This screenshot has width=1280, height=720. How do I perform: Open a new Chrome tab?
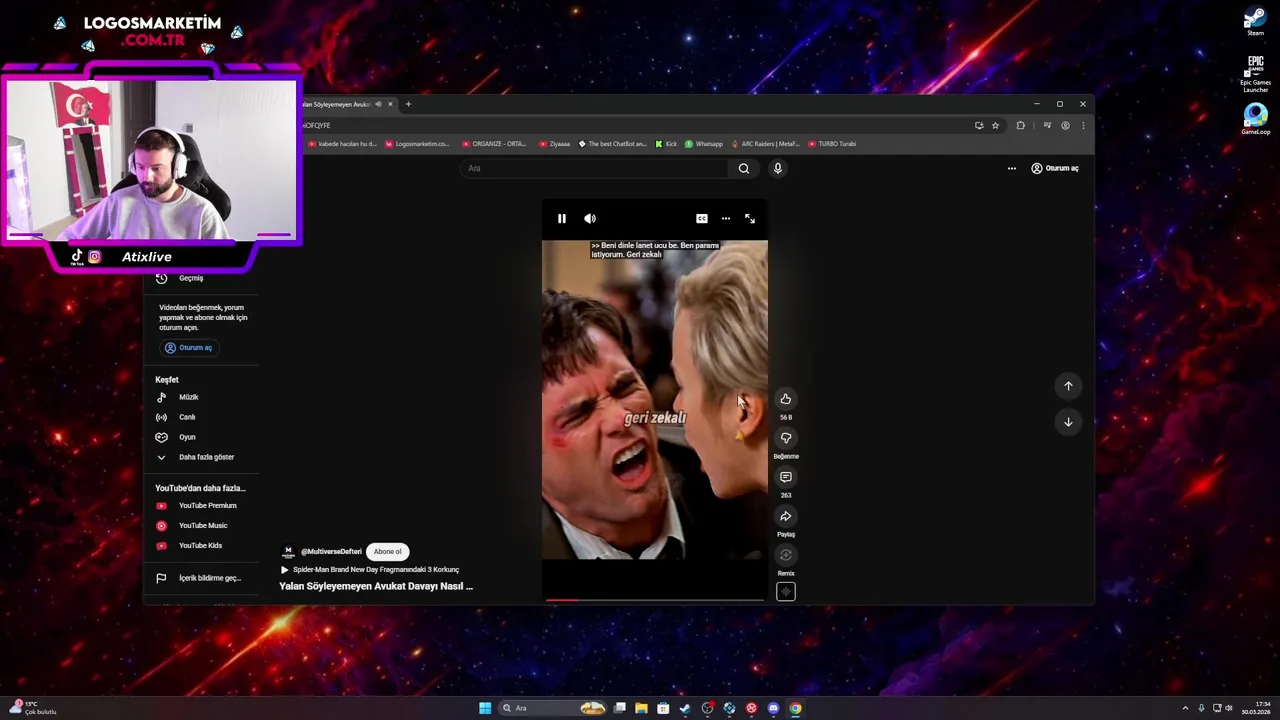tap(408, 104)
